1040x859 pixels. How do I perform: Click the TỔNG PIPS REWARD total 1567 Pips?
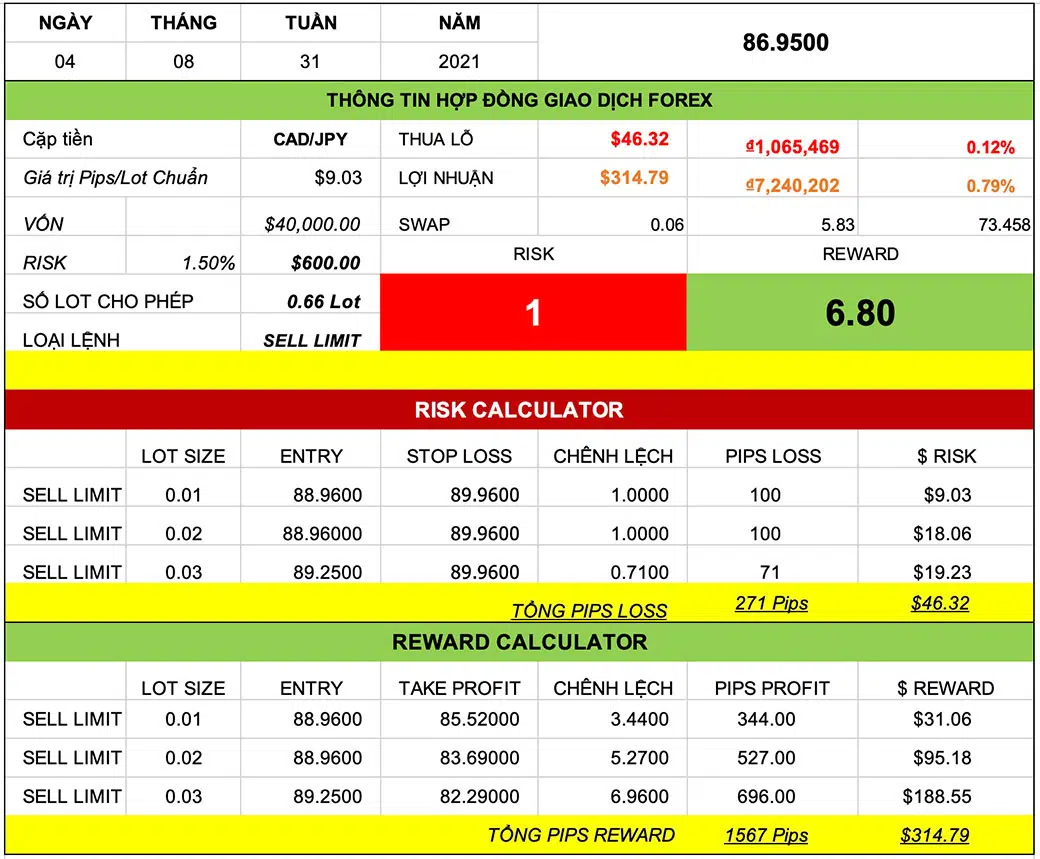tap(766, 834)
